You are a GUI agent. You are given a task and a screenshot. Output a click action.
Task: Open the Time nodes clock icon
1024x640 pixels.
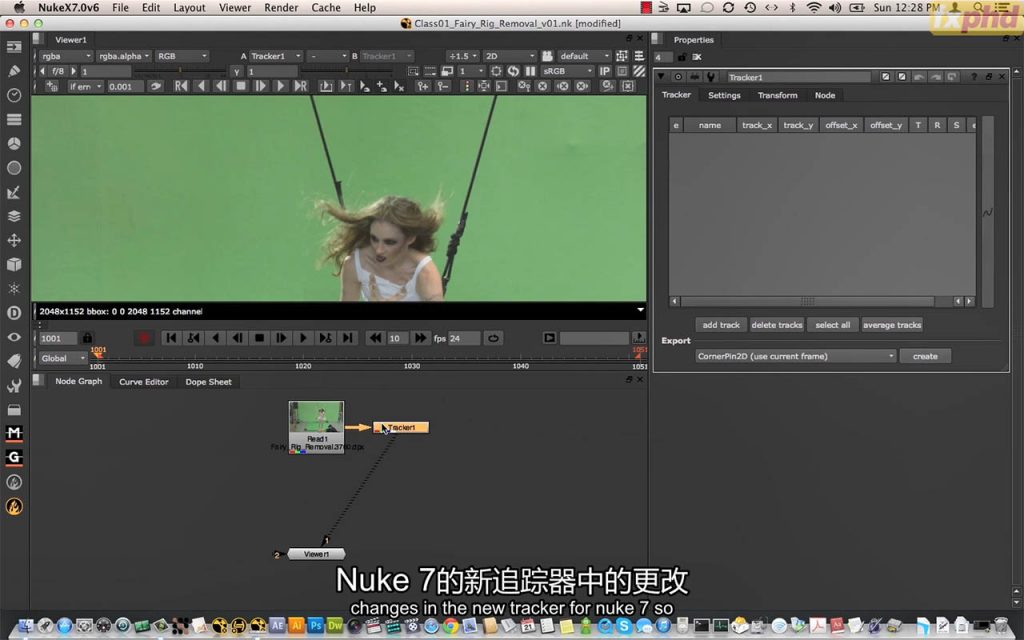14,95
